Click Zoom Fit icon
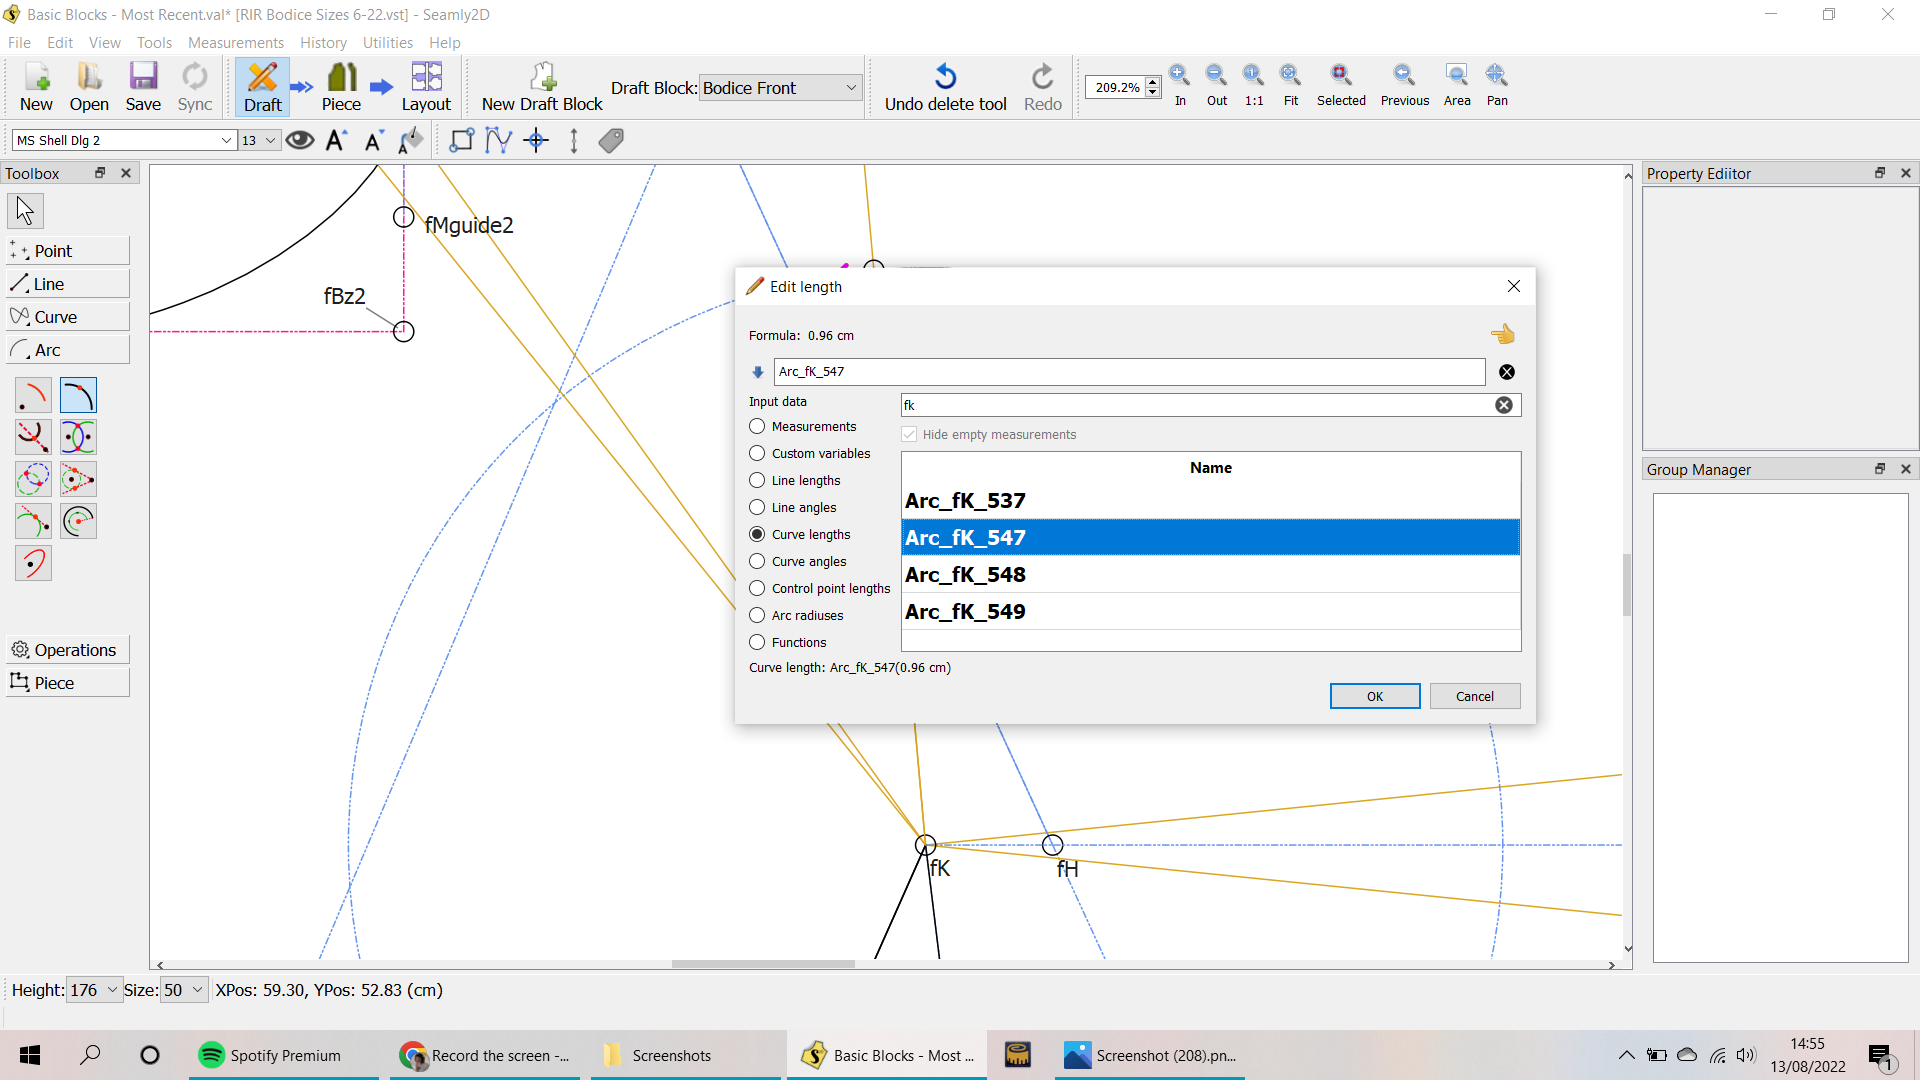Viewport: 1920px width, 1080px height. [x=1290, y=76]
